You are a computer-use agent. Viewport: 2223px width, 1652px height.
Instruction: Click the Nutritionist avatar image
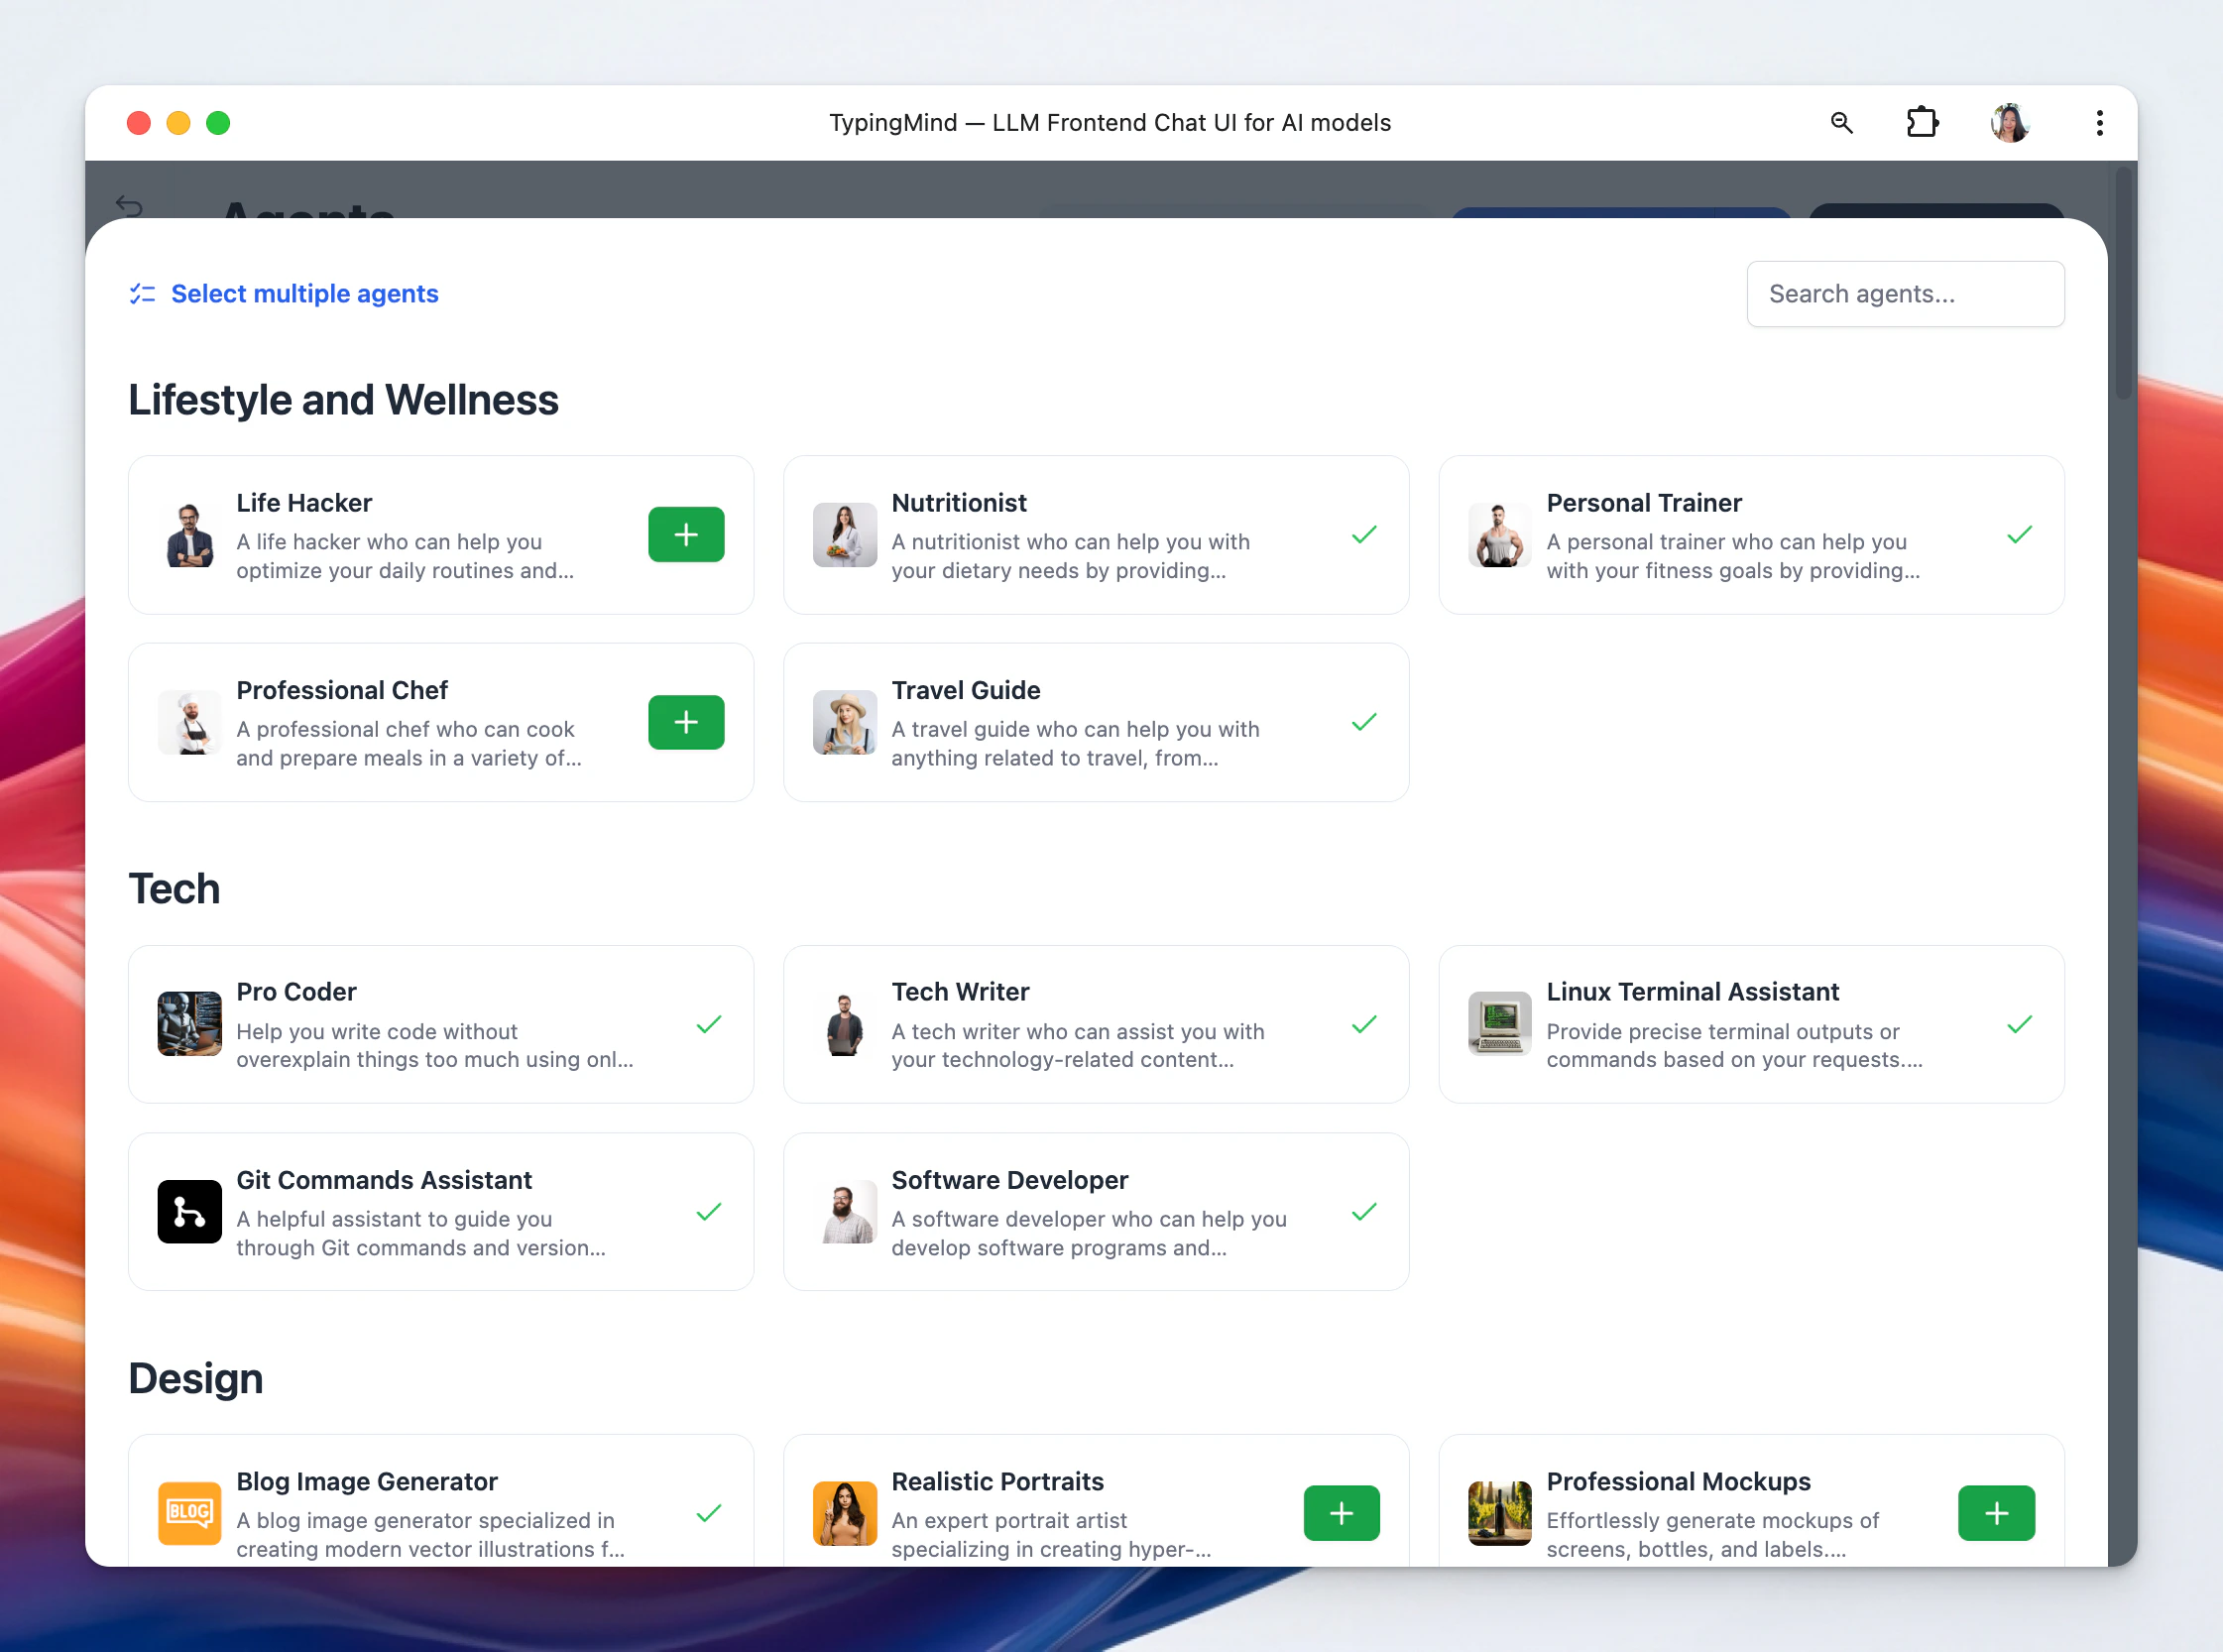click(x=844, y=535)
